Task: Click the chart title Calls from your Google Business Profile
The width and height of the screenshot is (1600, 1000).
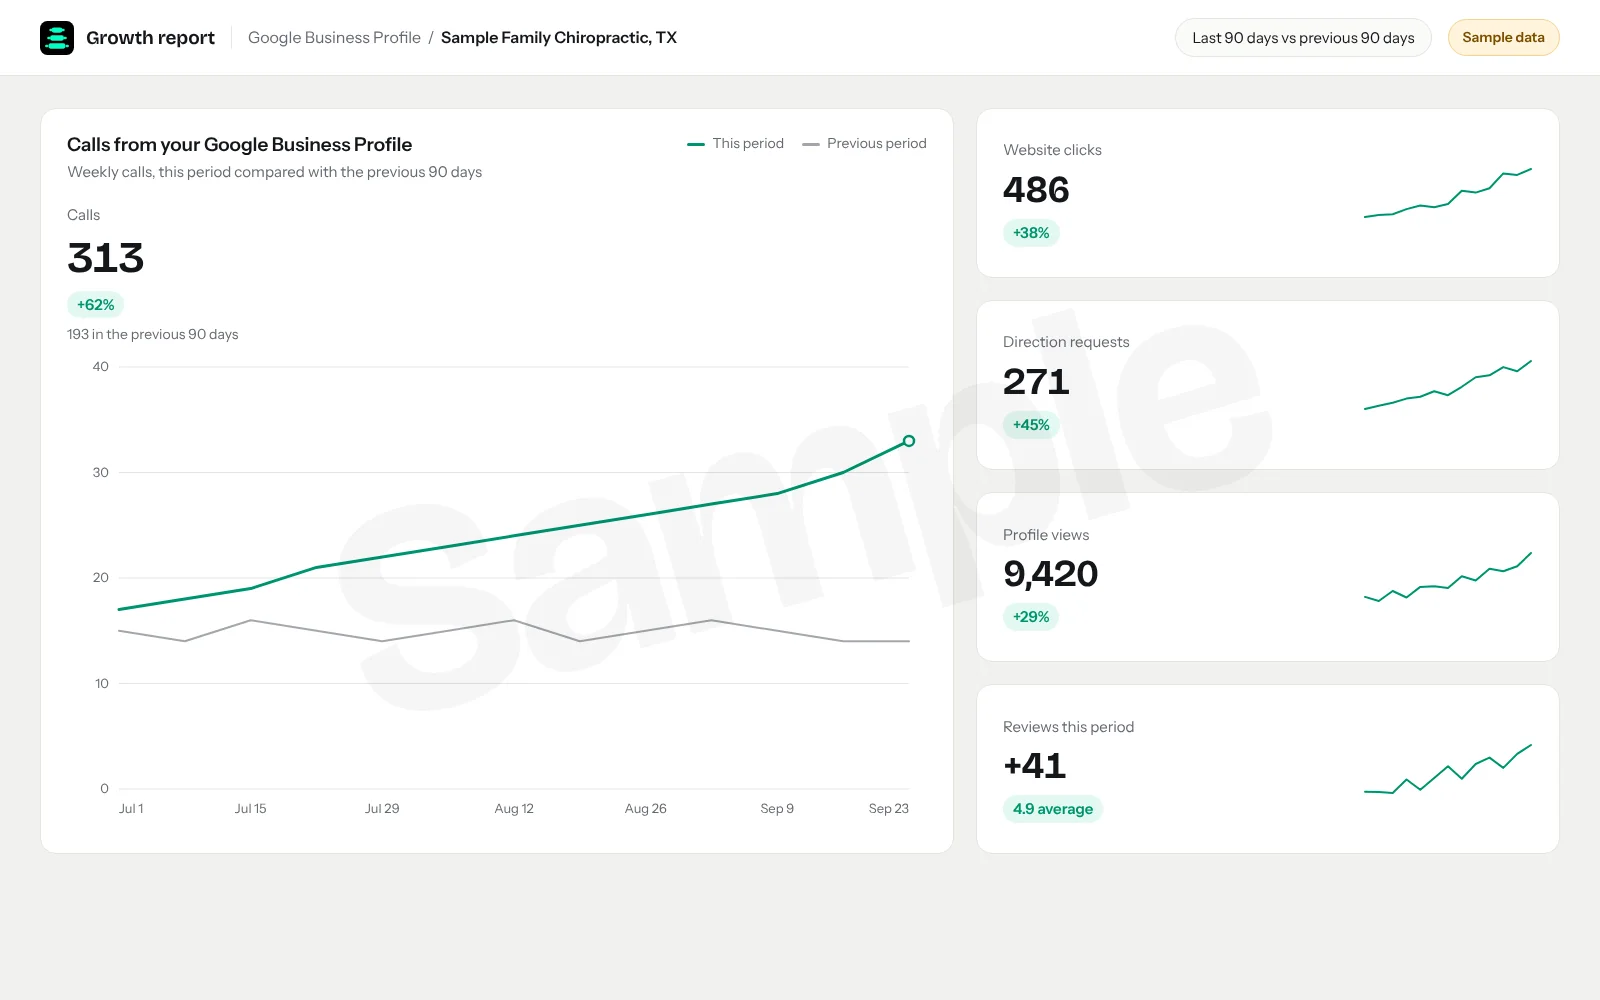Action: [x=239, y=145]
